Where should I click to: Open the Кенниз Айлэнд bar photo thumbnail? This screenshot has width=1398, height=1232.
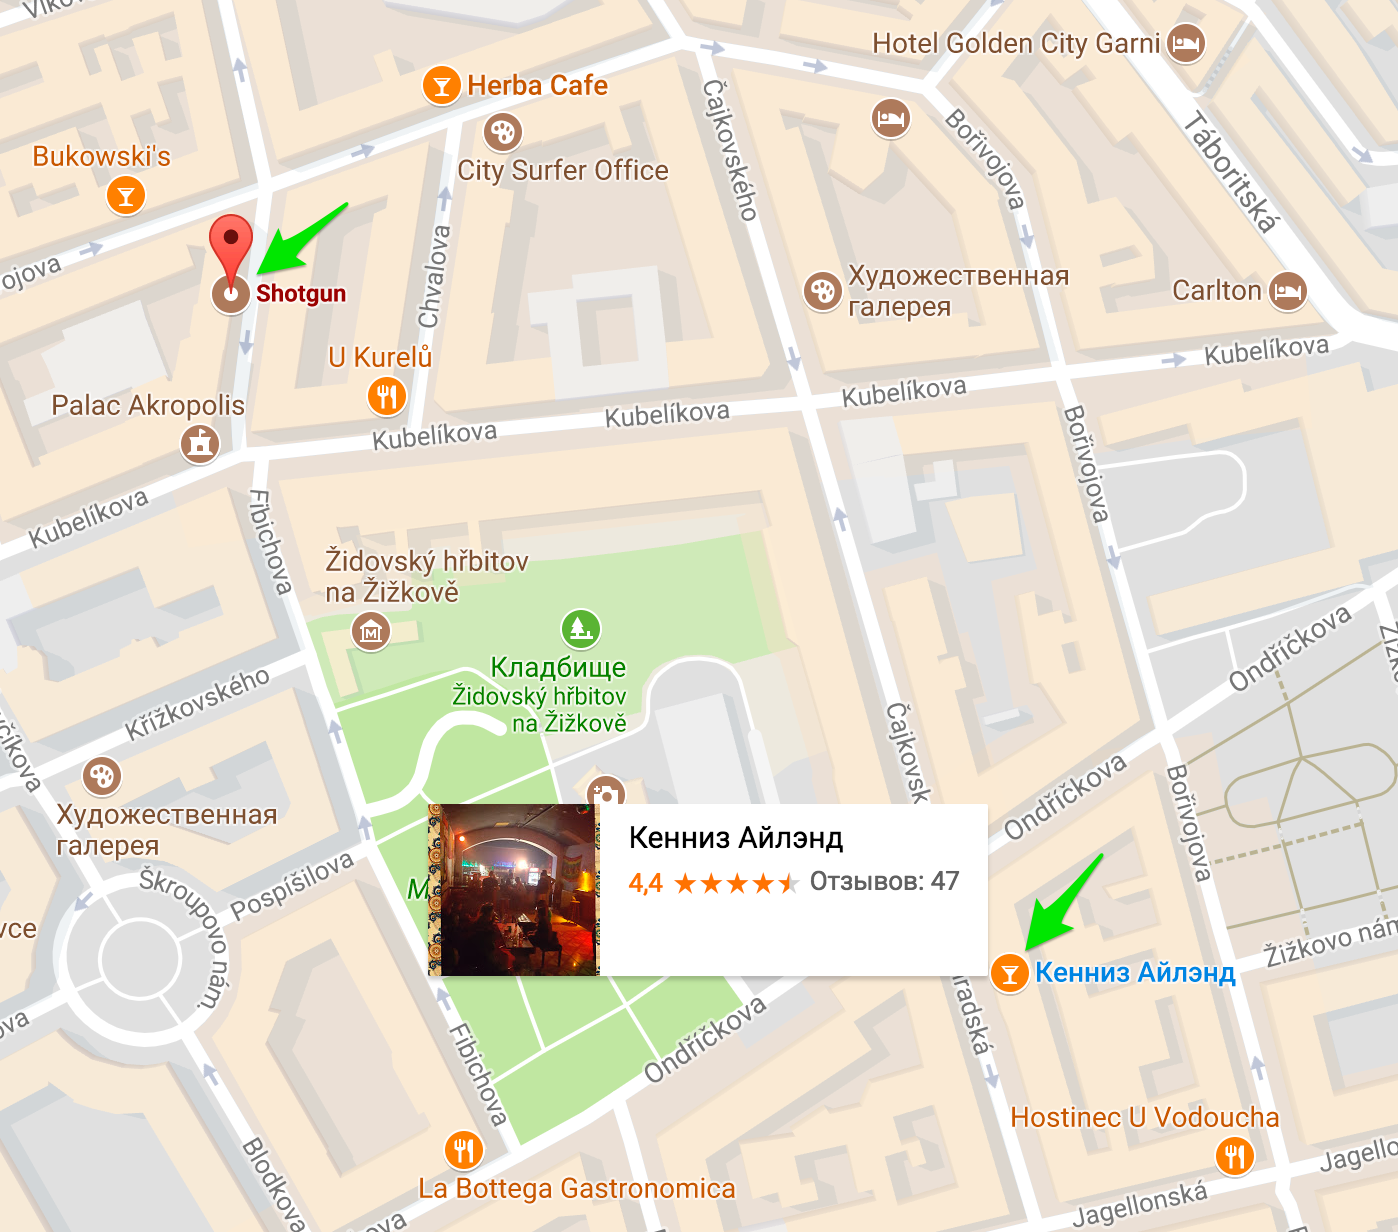[513, 890]
